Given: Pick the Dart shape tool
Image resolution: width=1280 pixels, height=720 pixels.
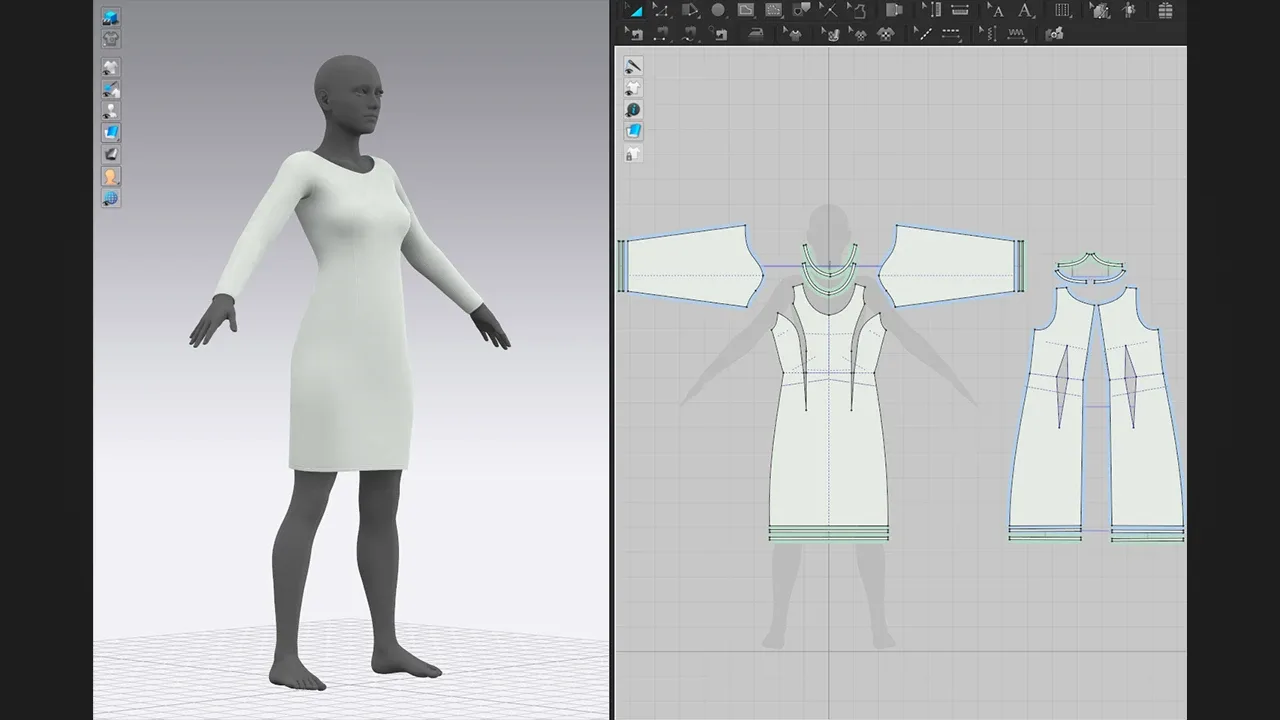Looking at the screenshot, I should (802, 10).
